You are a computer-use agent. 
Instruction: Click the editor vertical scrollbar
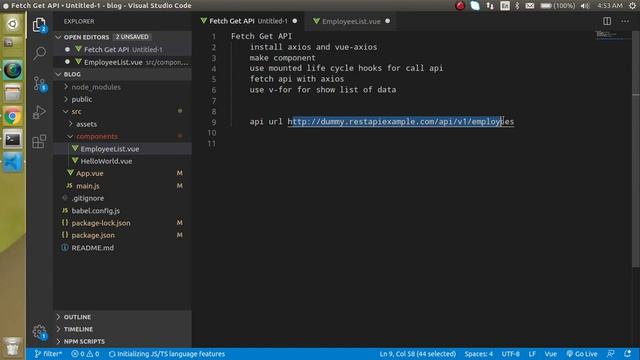click(636, 149)
